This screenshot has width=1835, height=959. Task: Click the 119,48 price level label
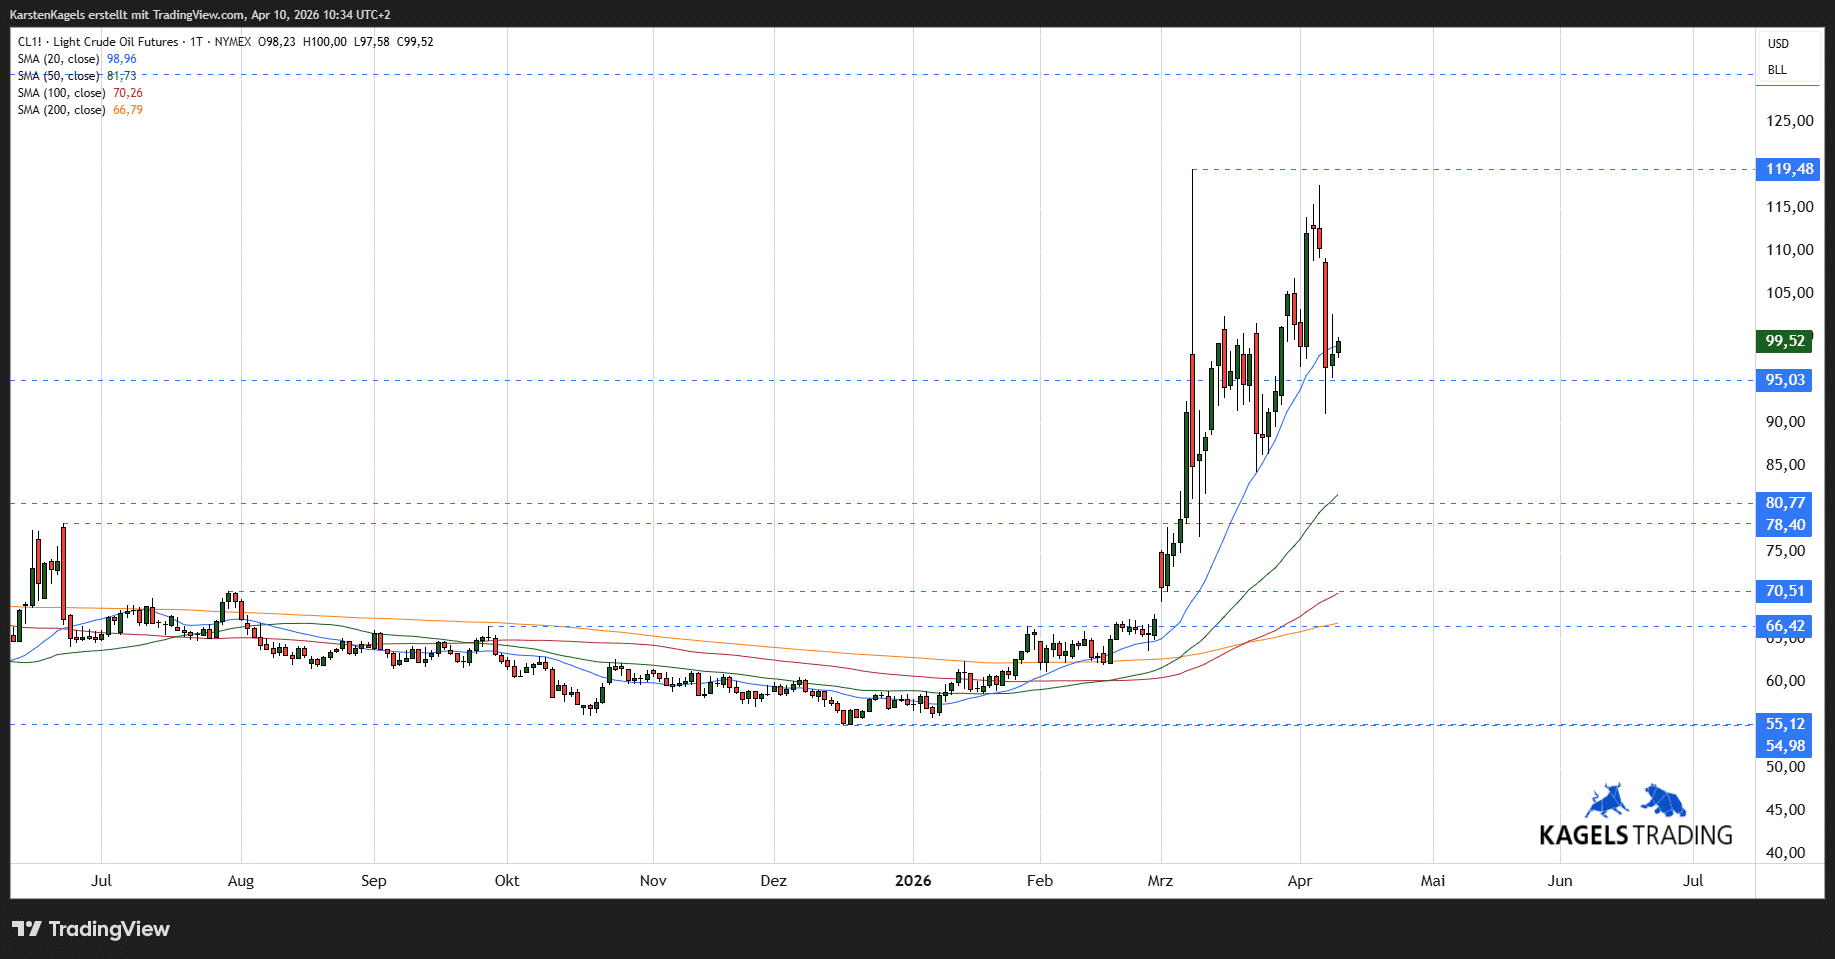pyautogui.click(x=1788, y=169)
